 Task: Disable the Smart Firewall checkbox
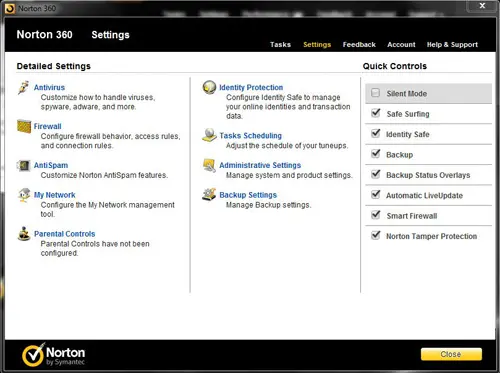click(376, 215)
